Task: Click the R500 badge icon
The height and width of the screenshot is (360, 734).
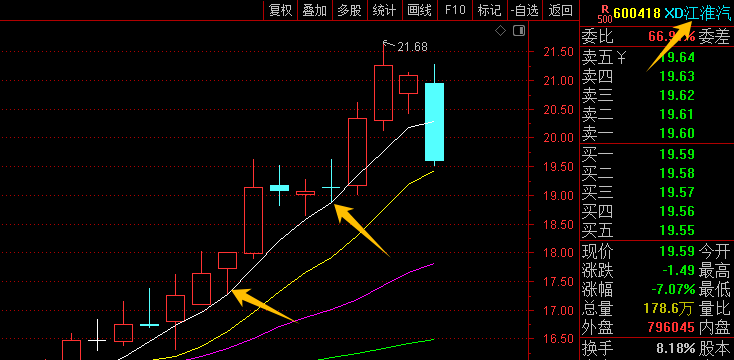Action: (605, 14)
